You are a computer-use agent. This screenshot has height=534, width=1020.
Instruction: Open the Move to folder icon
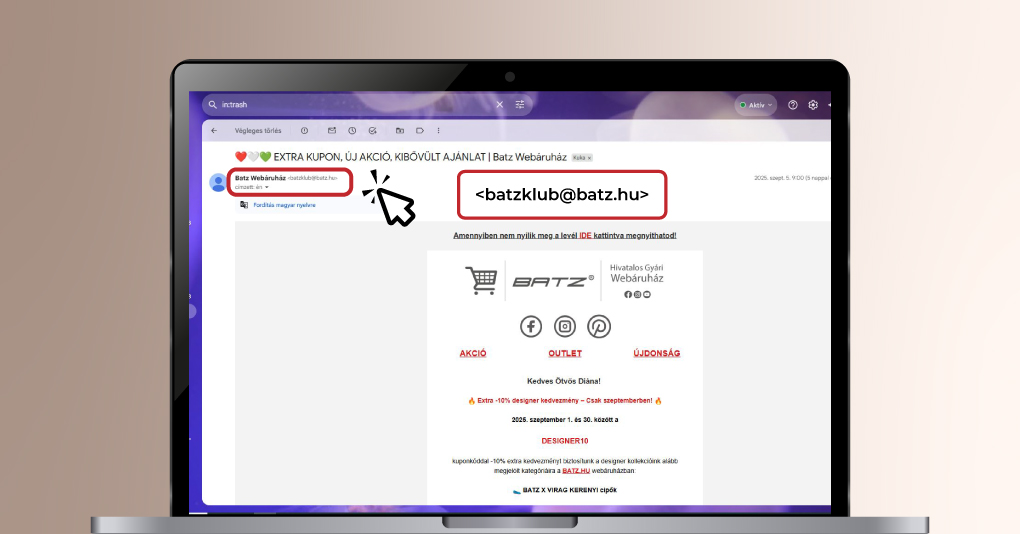pos(400,131)
